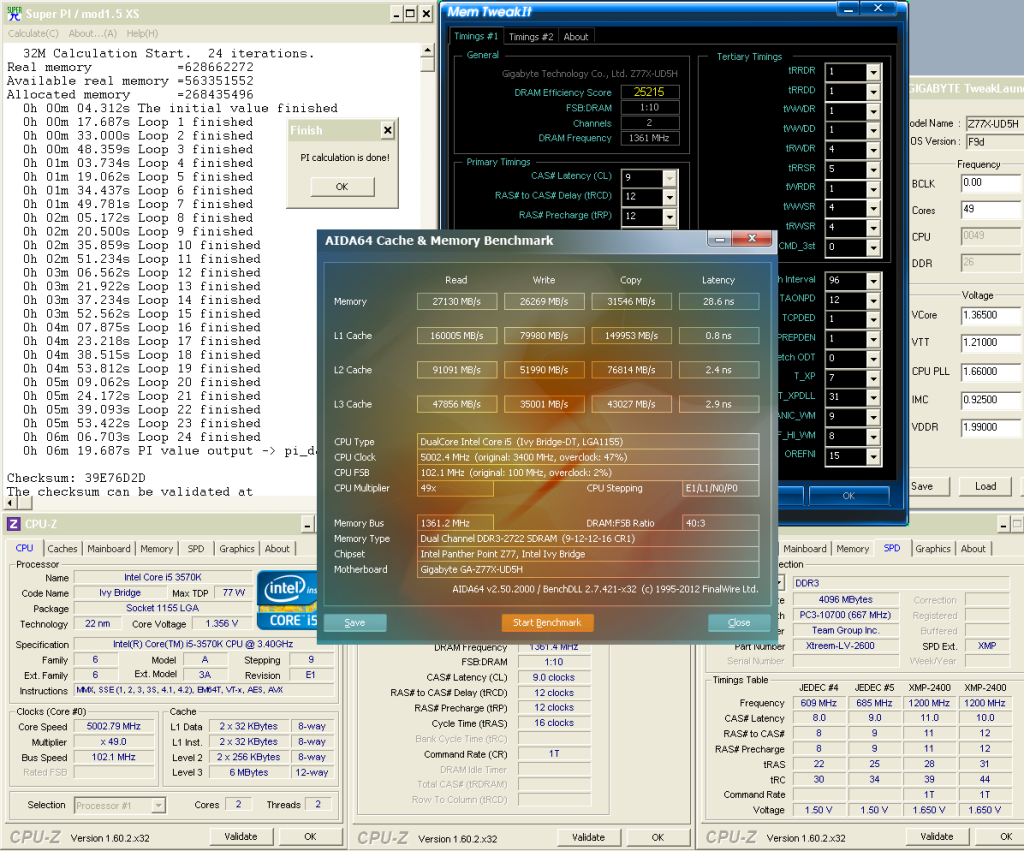Click OK in the Finish dialog

coord(341,186)
